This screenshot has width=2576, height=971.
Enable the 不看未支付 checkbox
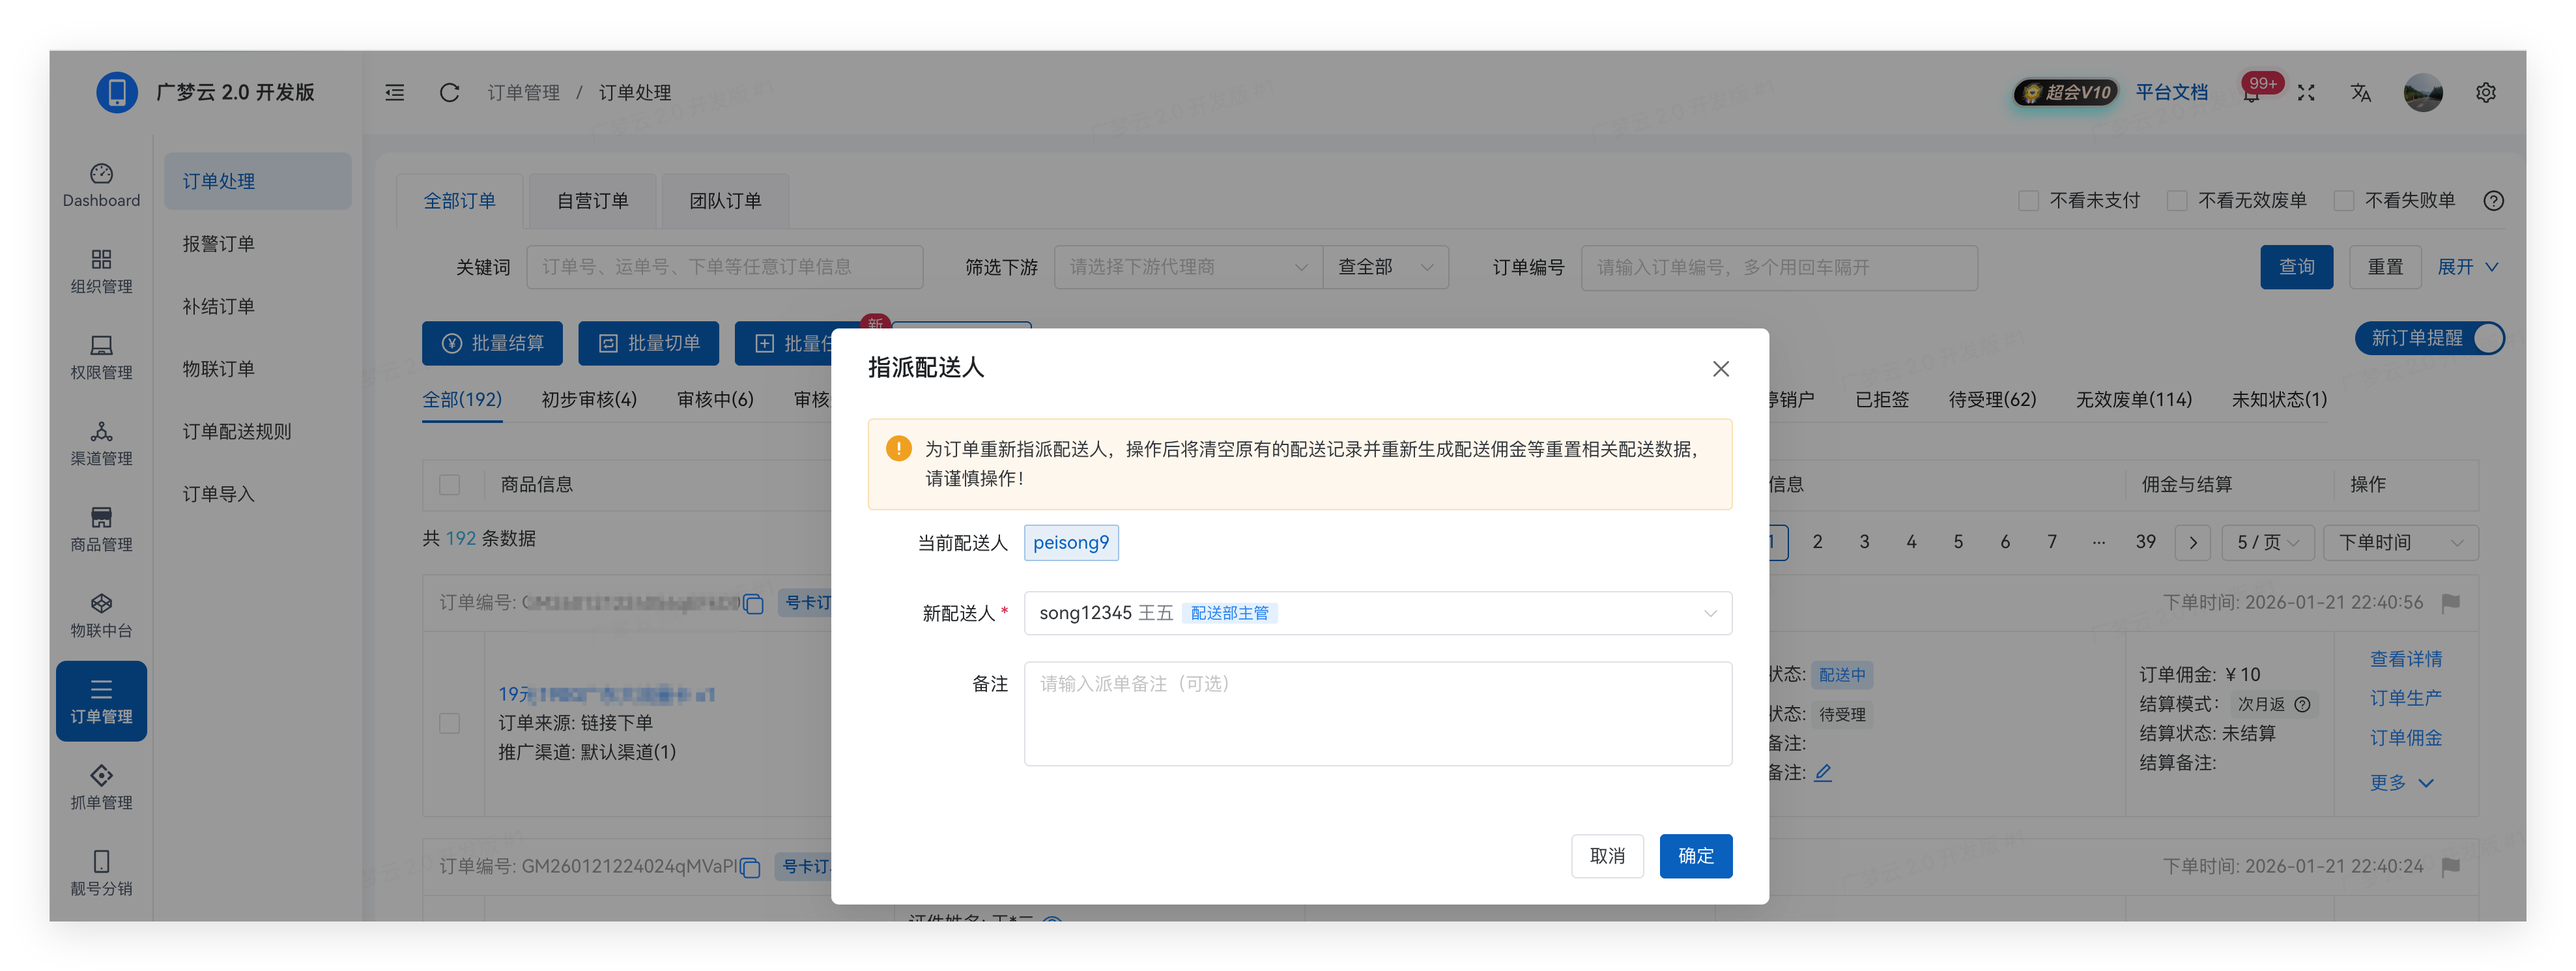coord(2029,200)
